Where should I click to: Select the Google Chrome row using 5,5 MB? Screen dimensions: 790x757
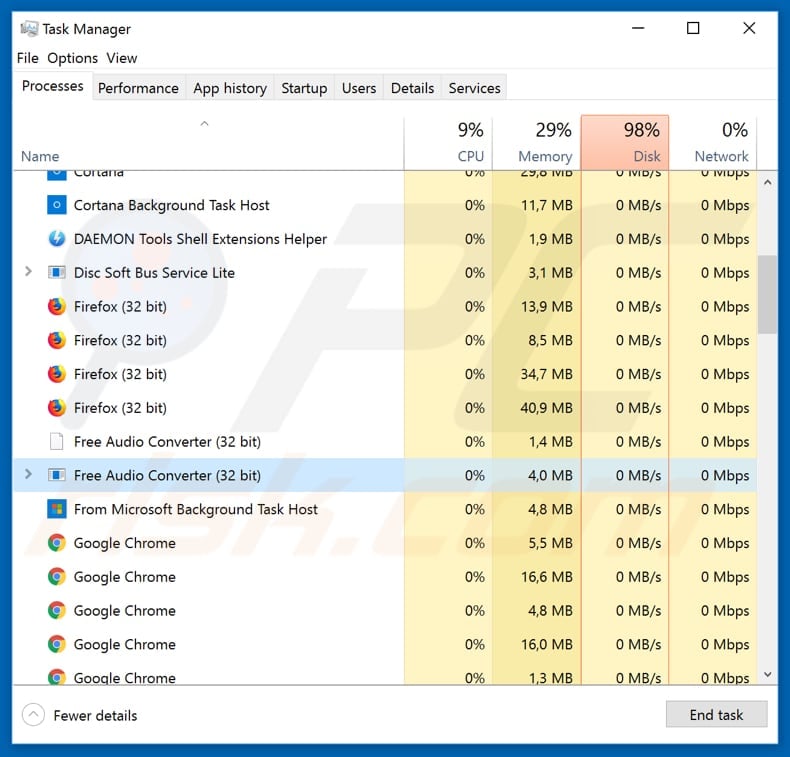385,542
